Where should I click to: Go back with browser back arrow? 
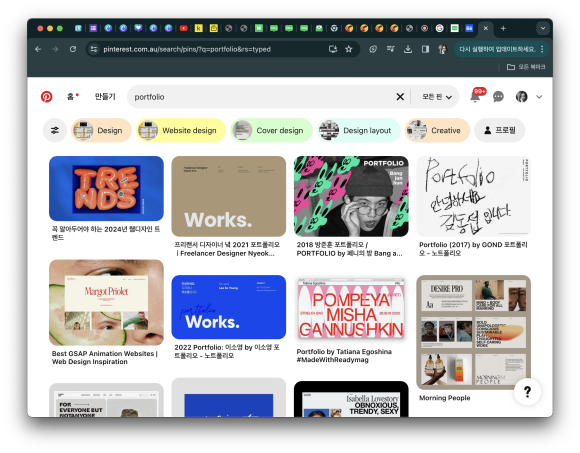(38, 49)
